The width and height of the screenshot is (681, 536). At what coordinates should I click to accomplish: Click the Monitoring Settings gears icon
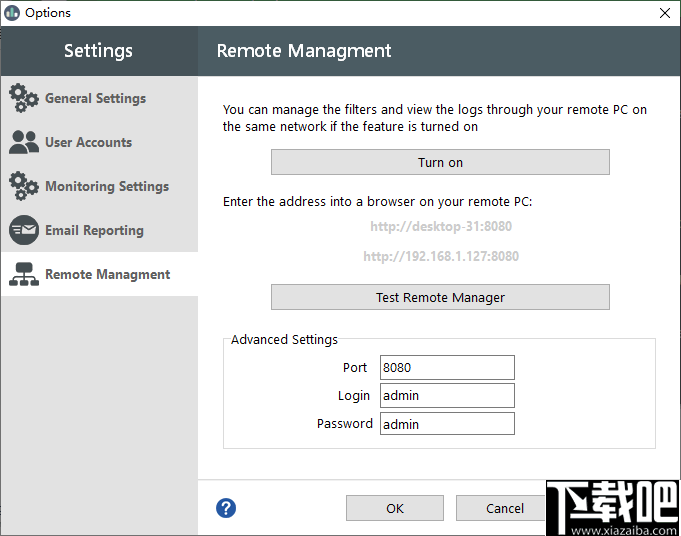tap(24, 186)
